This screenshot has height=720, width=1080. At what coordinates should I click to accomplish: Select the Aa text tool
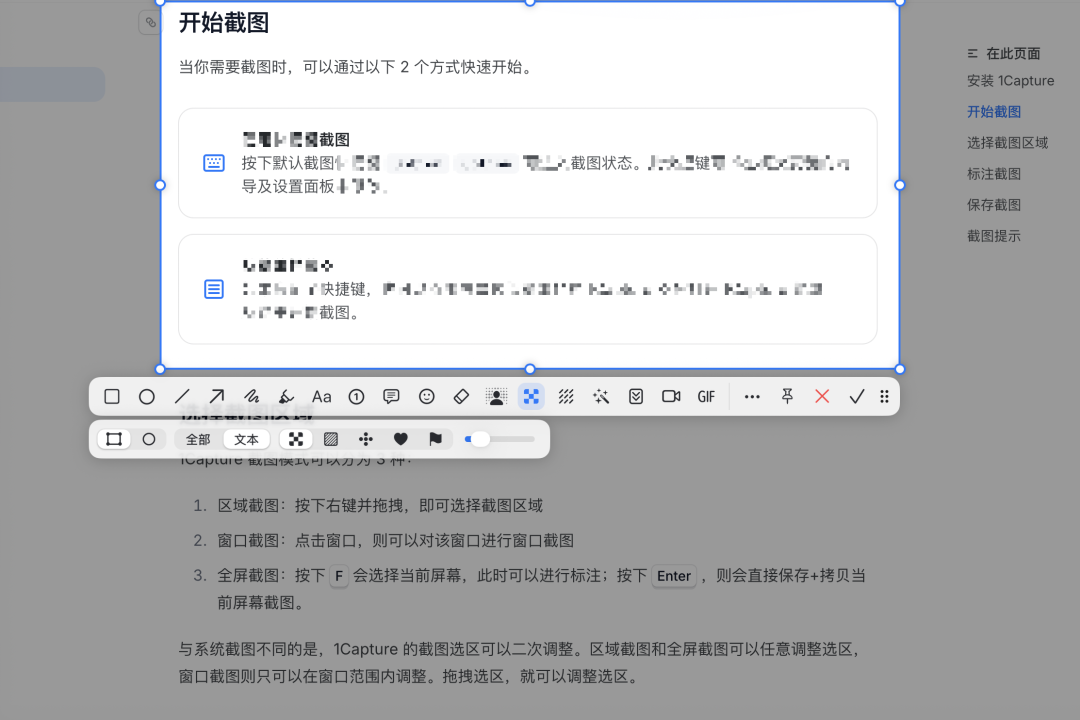322,397
